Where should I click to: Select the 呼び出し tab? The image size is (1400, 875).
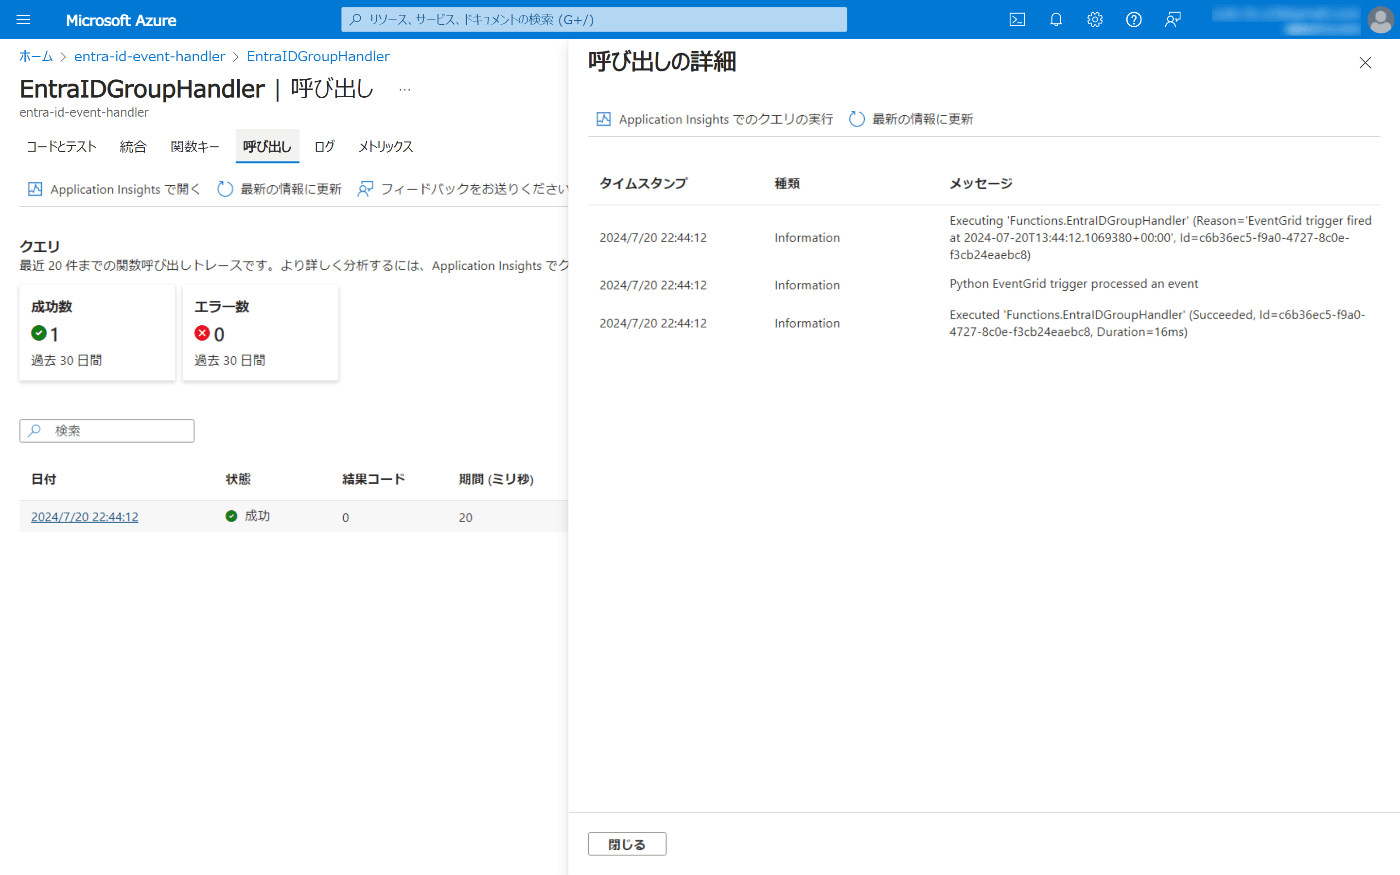tap(267, 146)
